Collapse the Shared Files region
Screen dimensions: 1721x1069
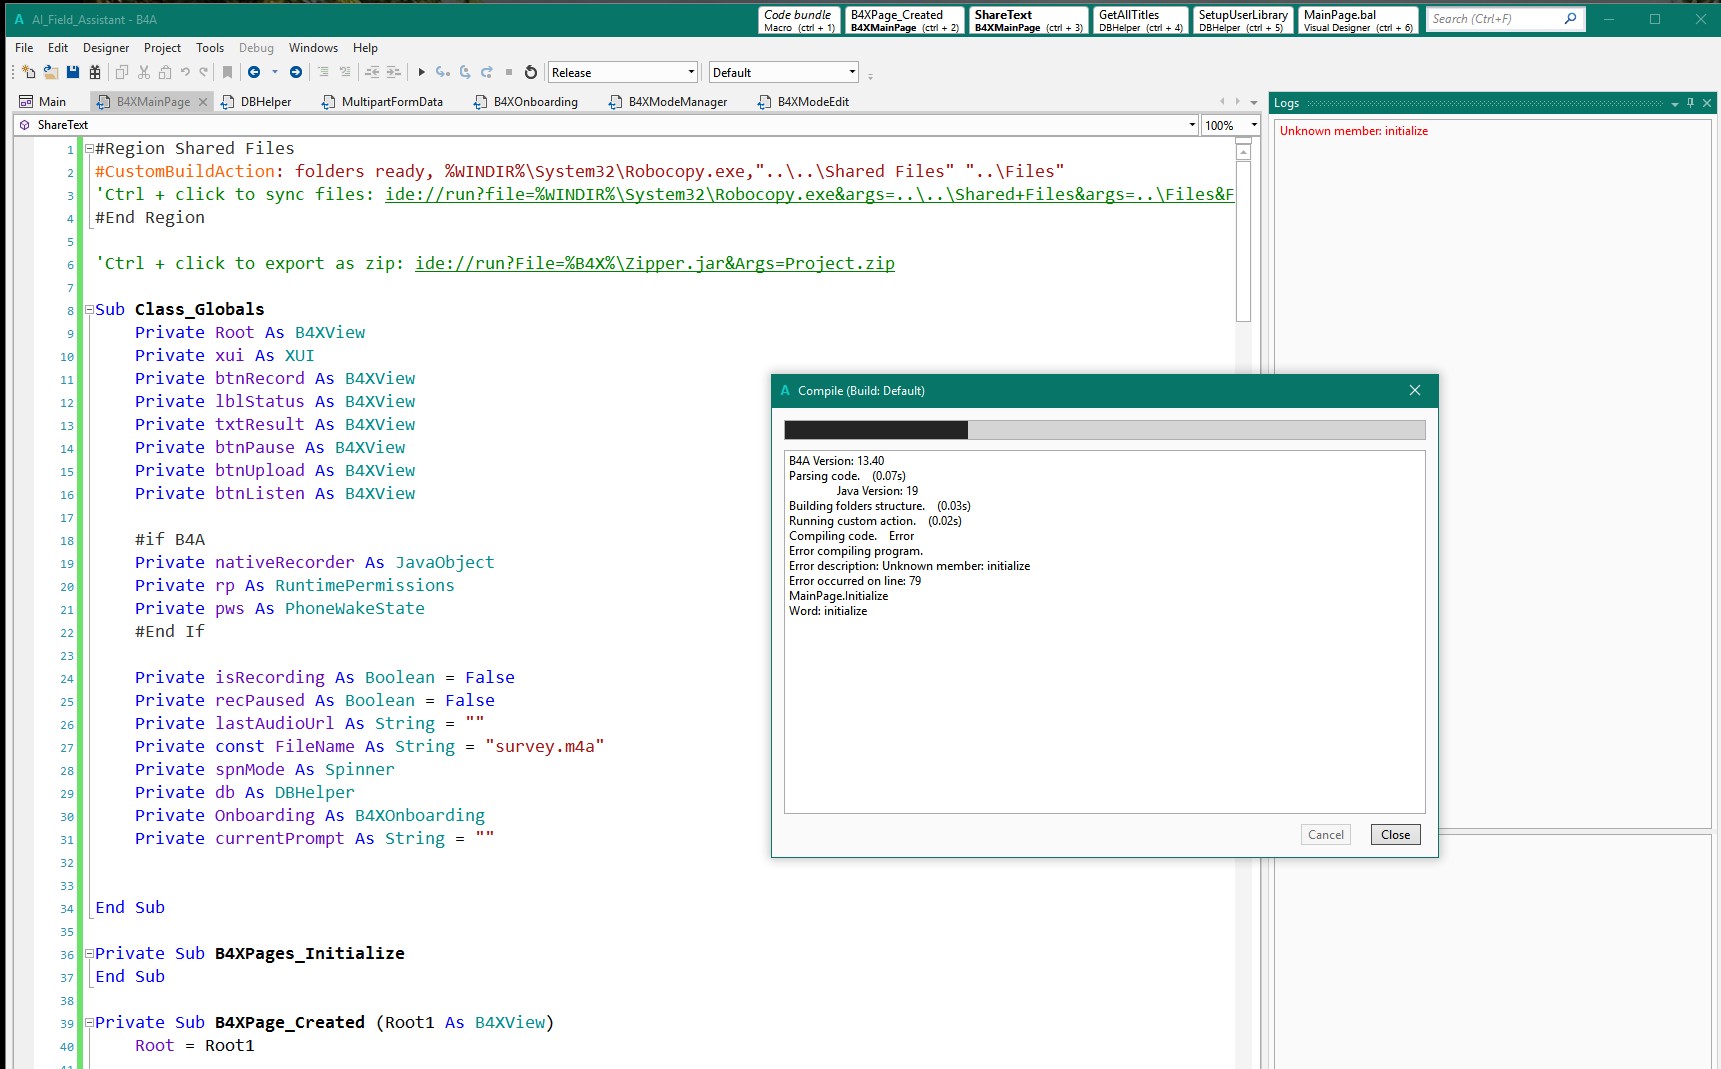pyautogui.click(x=89, y=149)
